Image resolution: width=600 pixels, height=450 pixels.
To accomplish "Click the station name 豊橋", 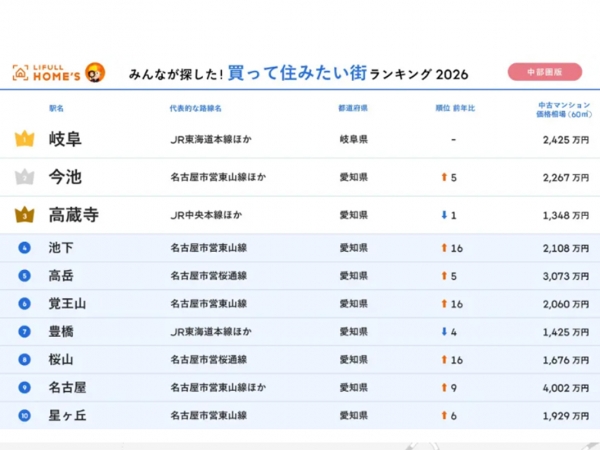I will point(61,332).
